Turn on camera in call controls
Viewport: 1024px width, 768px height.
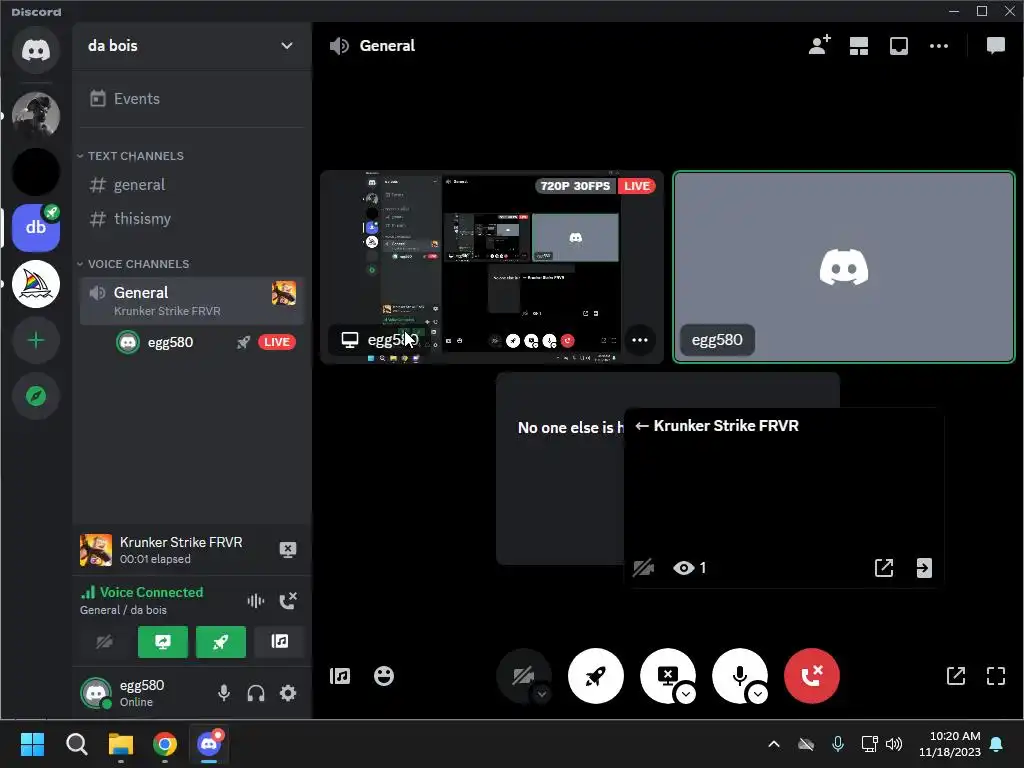[x=523, y=676]
